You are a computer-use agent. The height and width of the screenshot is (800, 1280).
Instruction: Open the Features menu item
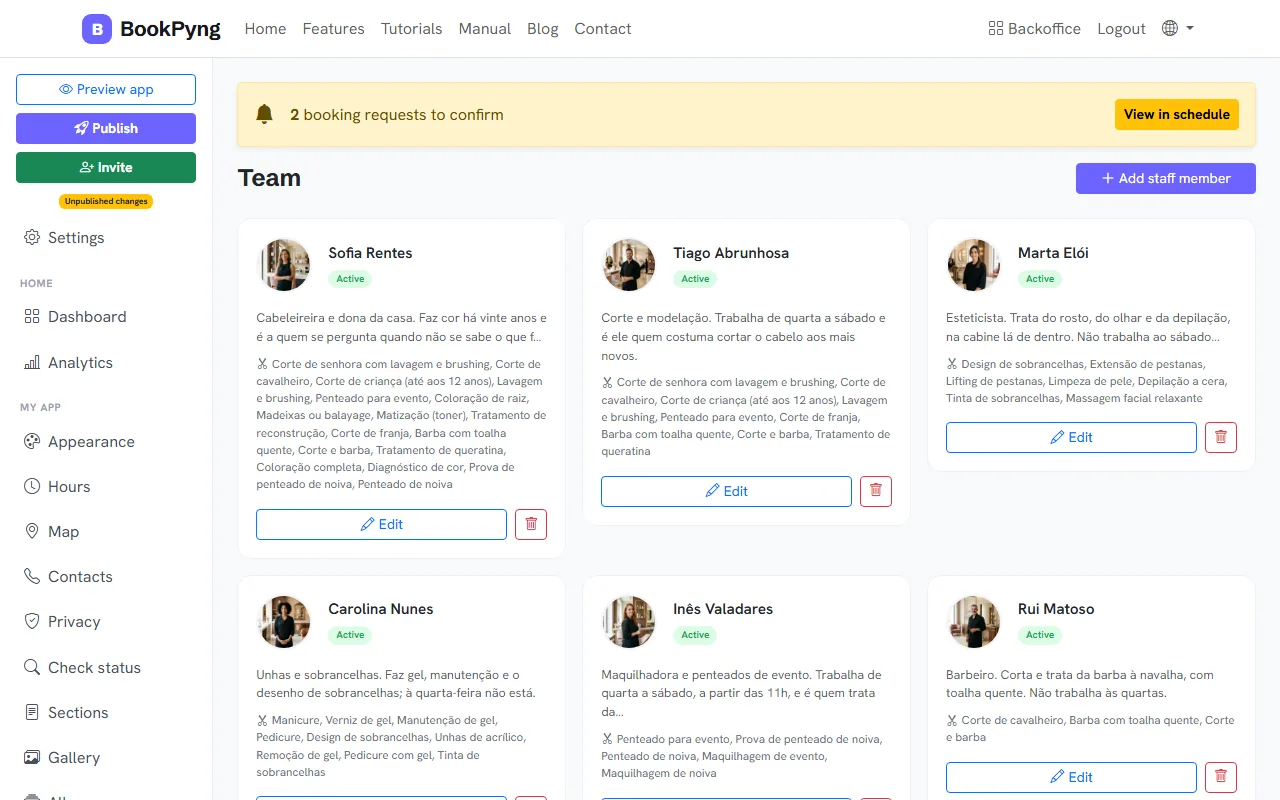click(x=333, y=28)
